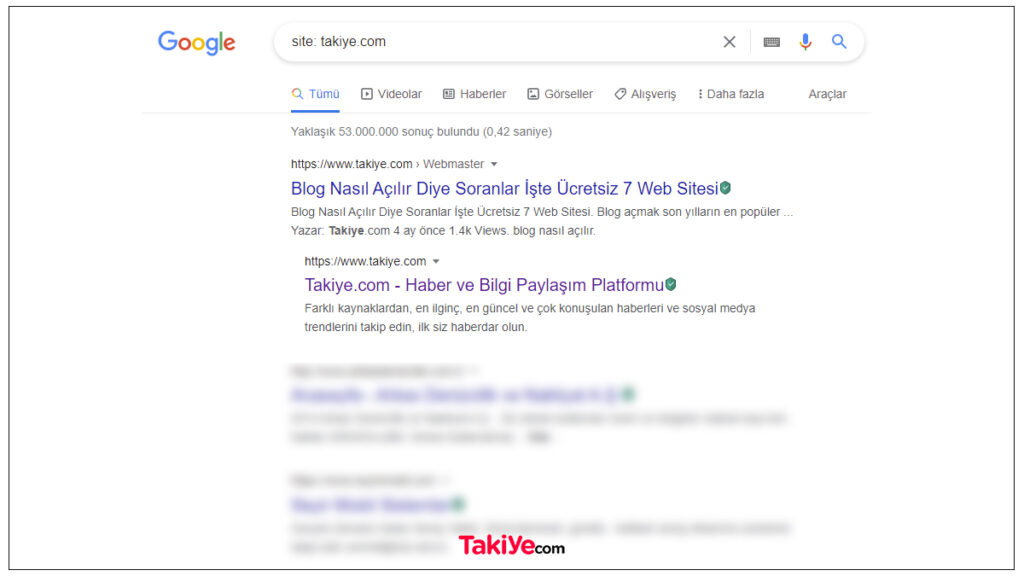
Task: Clear the search box with the X icon
Action: click(729, 42)
